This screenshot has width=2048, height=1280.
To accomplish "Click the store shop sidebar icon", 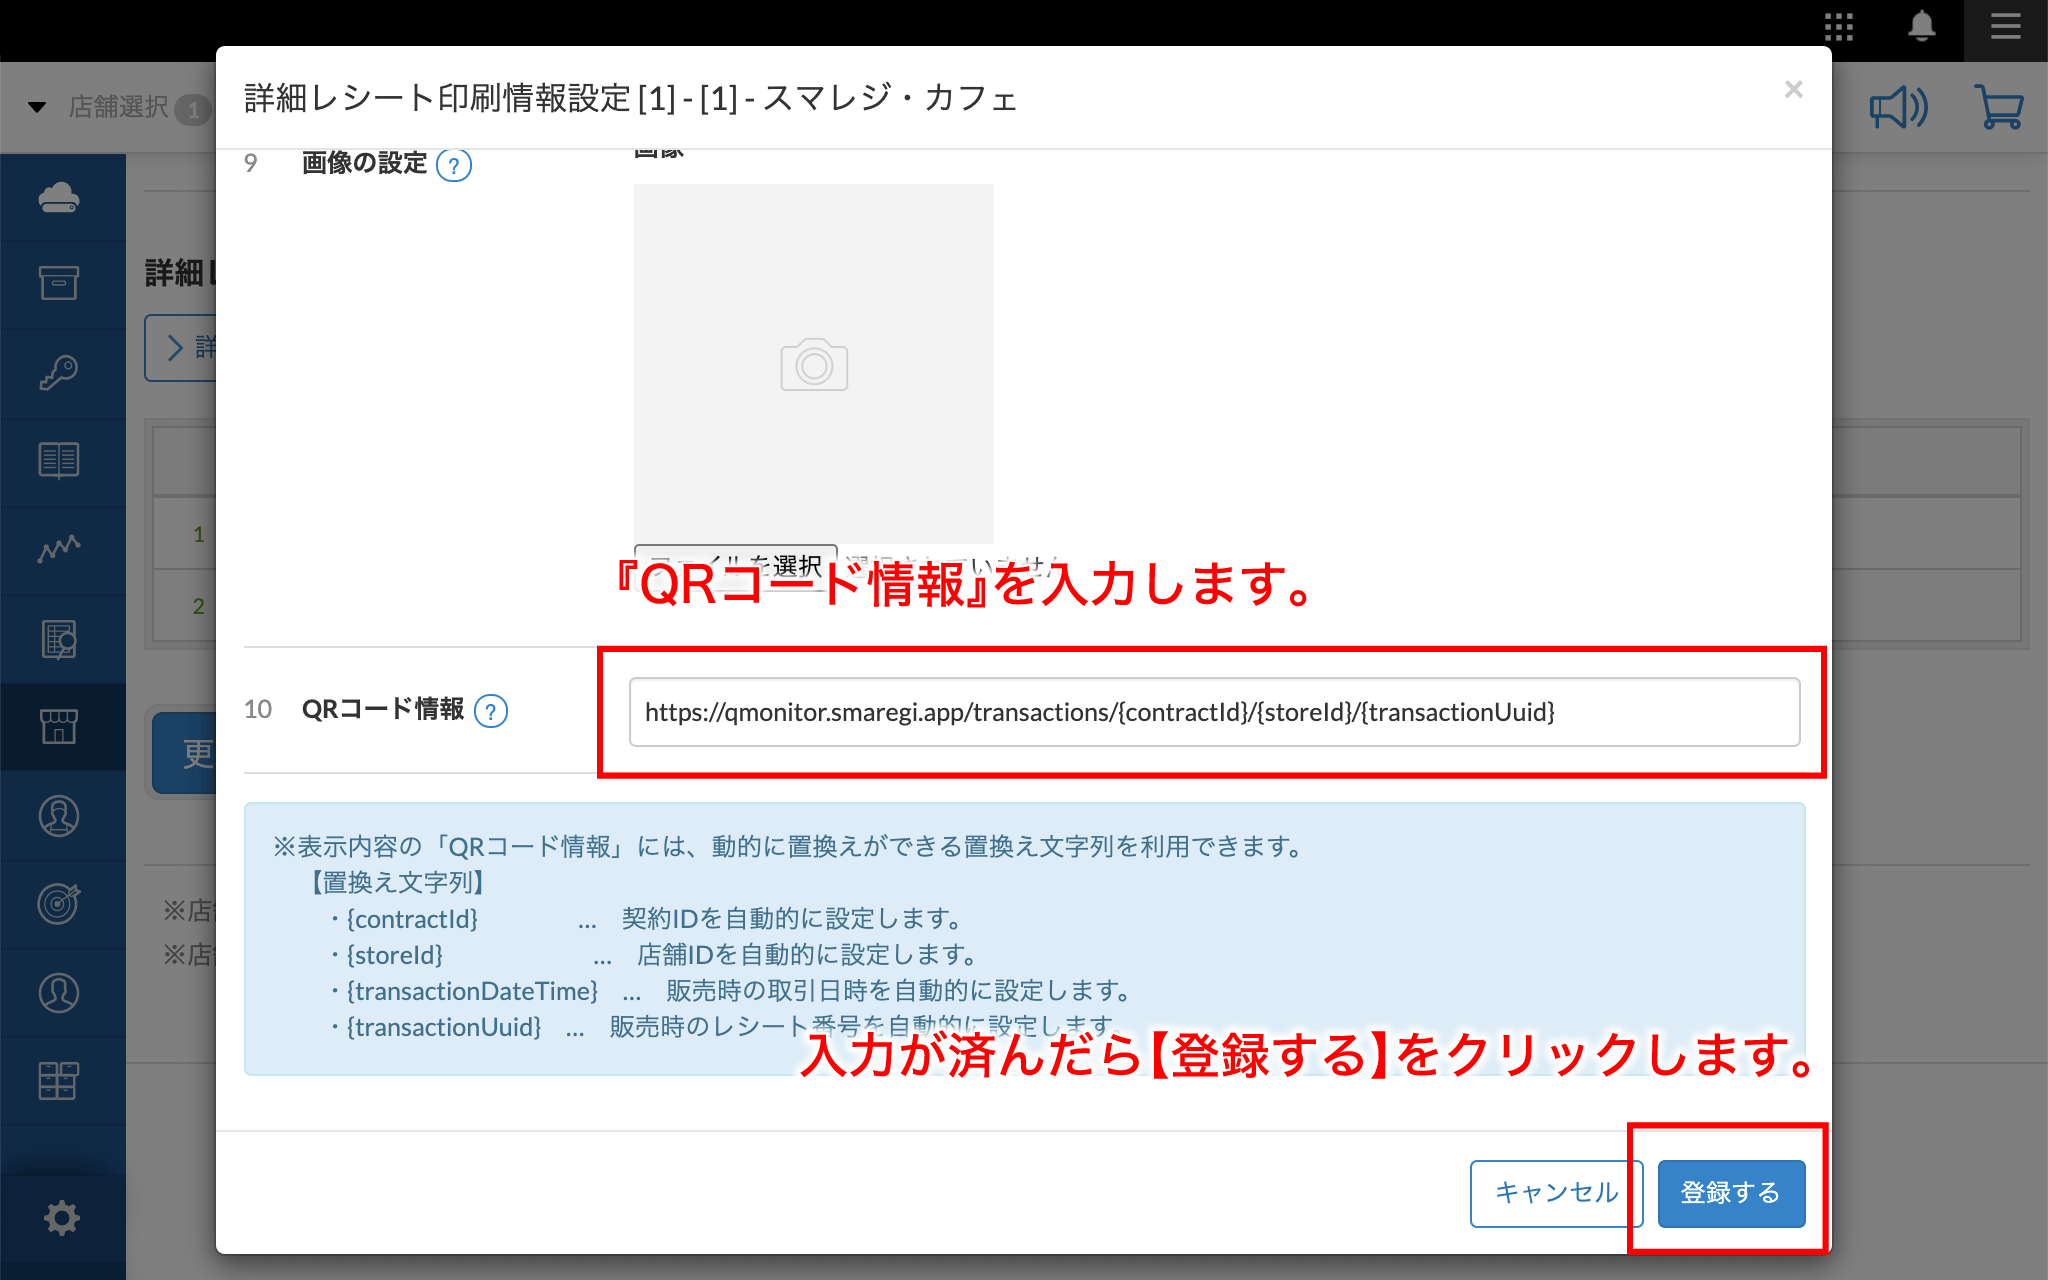I will click(x=59, y=726).
